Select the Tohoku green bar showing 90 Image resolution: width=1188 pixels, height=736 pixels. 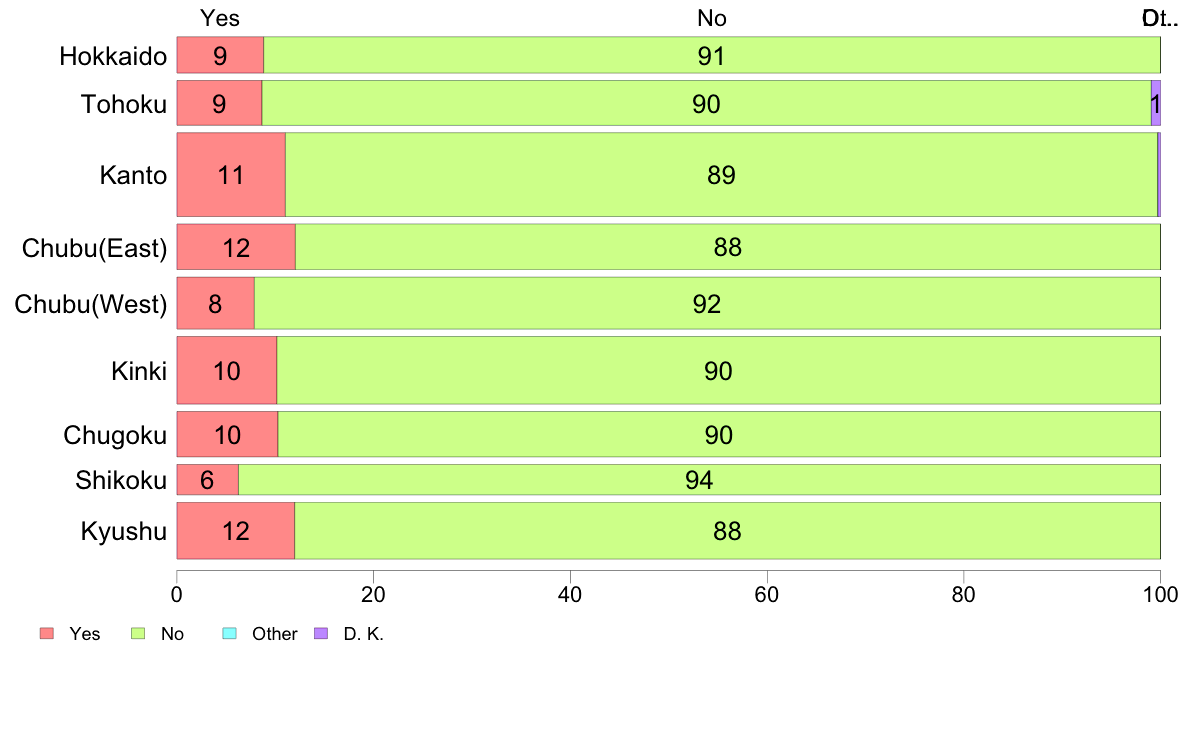[x=706, y=104]
